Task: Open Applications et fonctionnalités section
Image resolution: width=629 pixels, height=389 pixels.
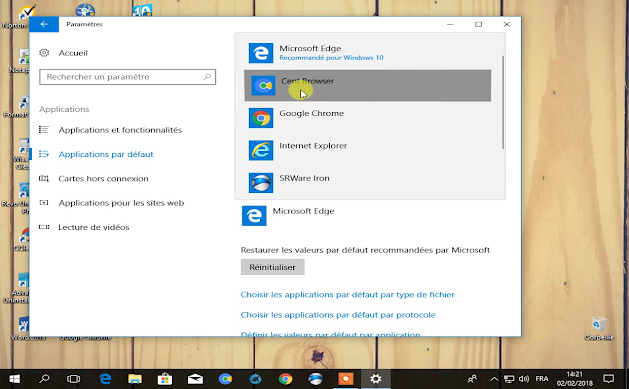Action: click(x=110, y=130)
